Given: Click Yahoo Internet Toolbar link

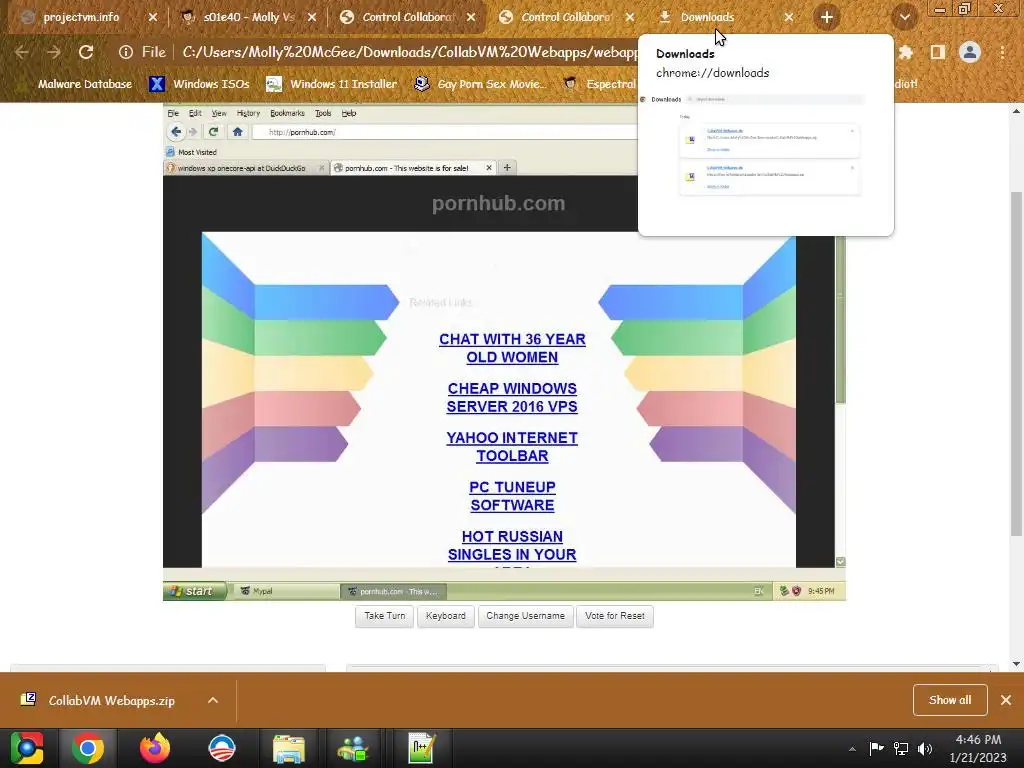Looking at the screenshot, I should coord(512,447).
